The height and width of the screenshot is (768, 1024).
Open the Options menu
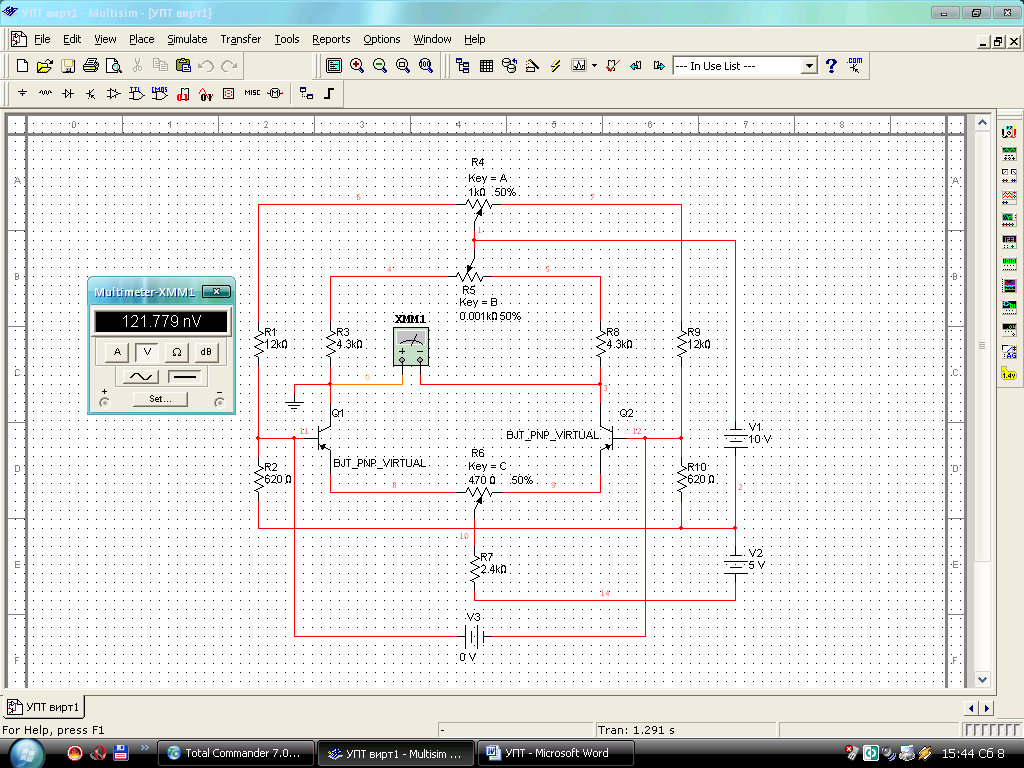(x=381, y=39)
